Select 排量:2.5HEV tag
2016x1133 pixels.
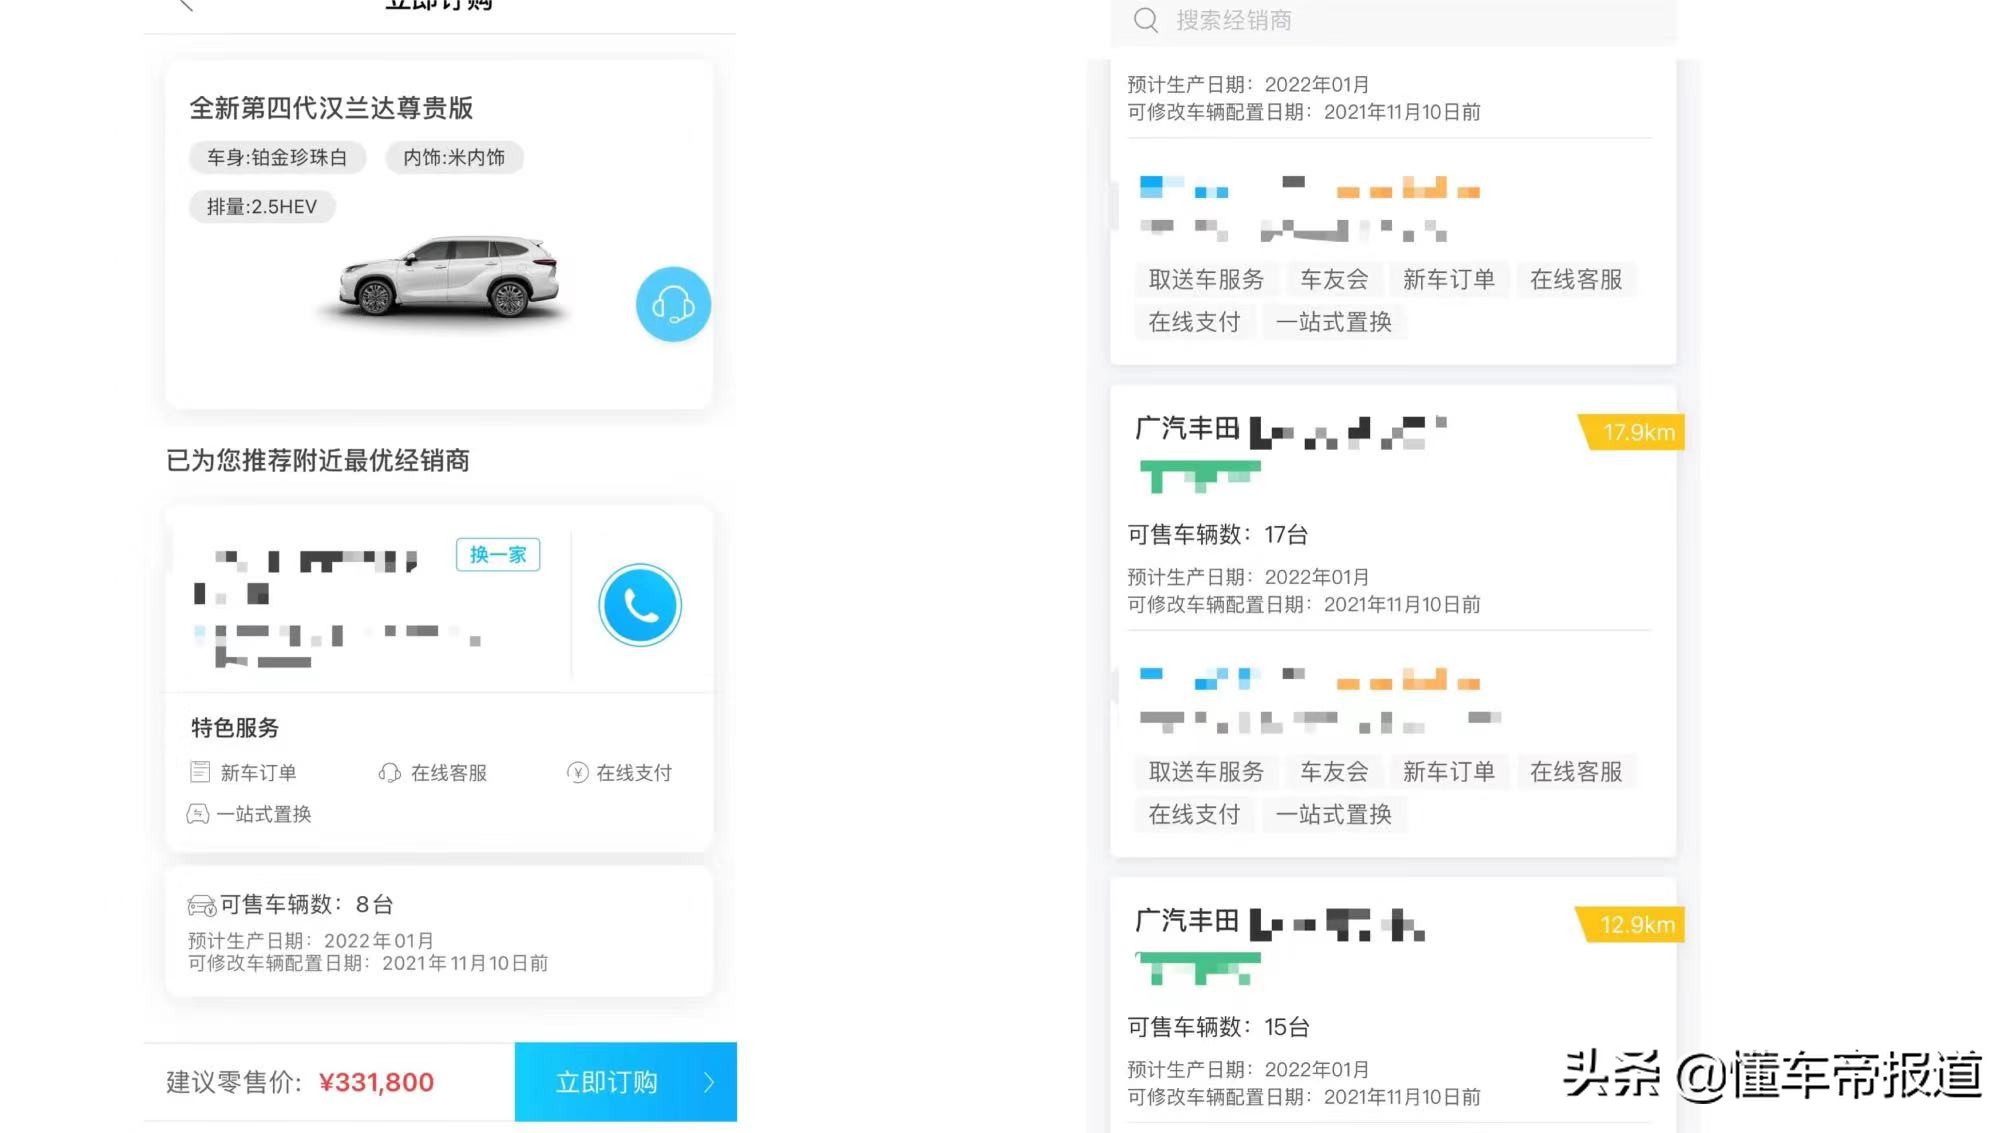tap(262, 207)
